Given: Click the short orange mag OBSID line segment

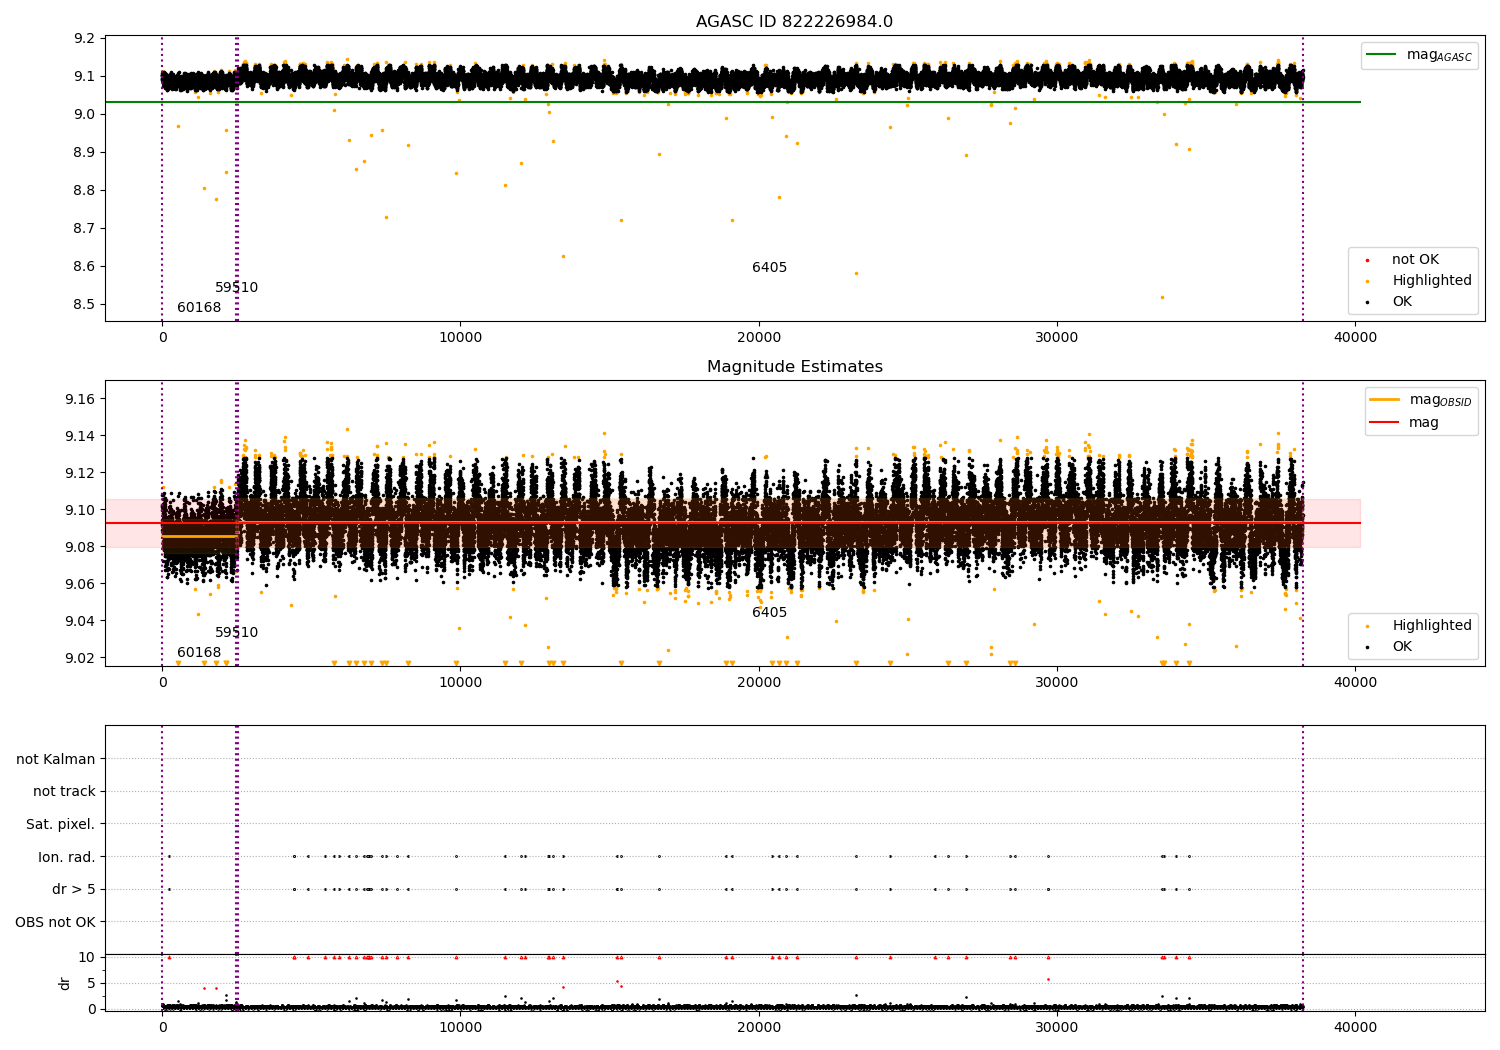Looking at the screenshot, I should coord(199,536).
